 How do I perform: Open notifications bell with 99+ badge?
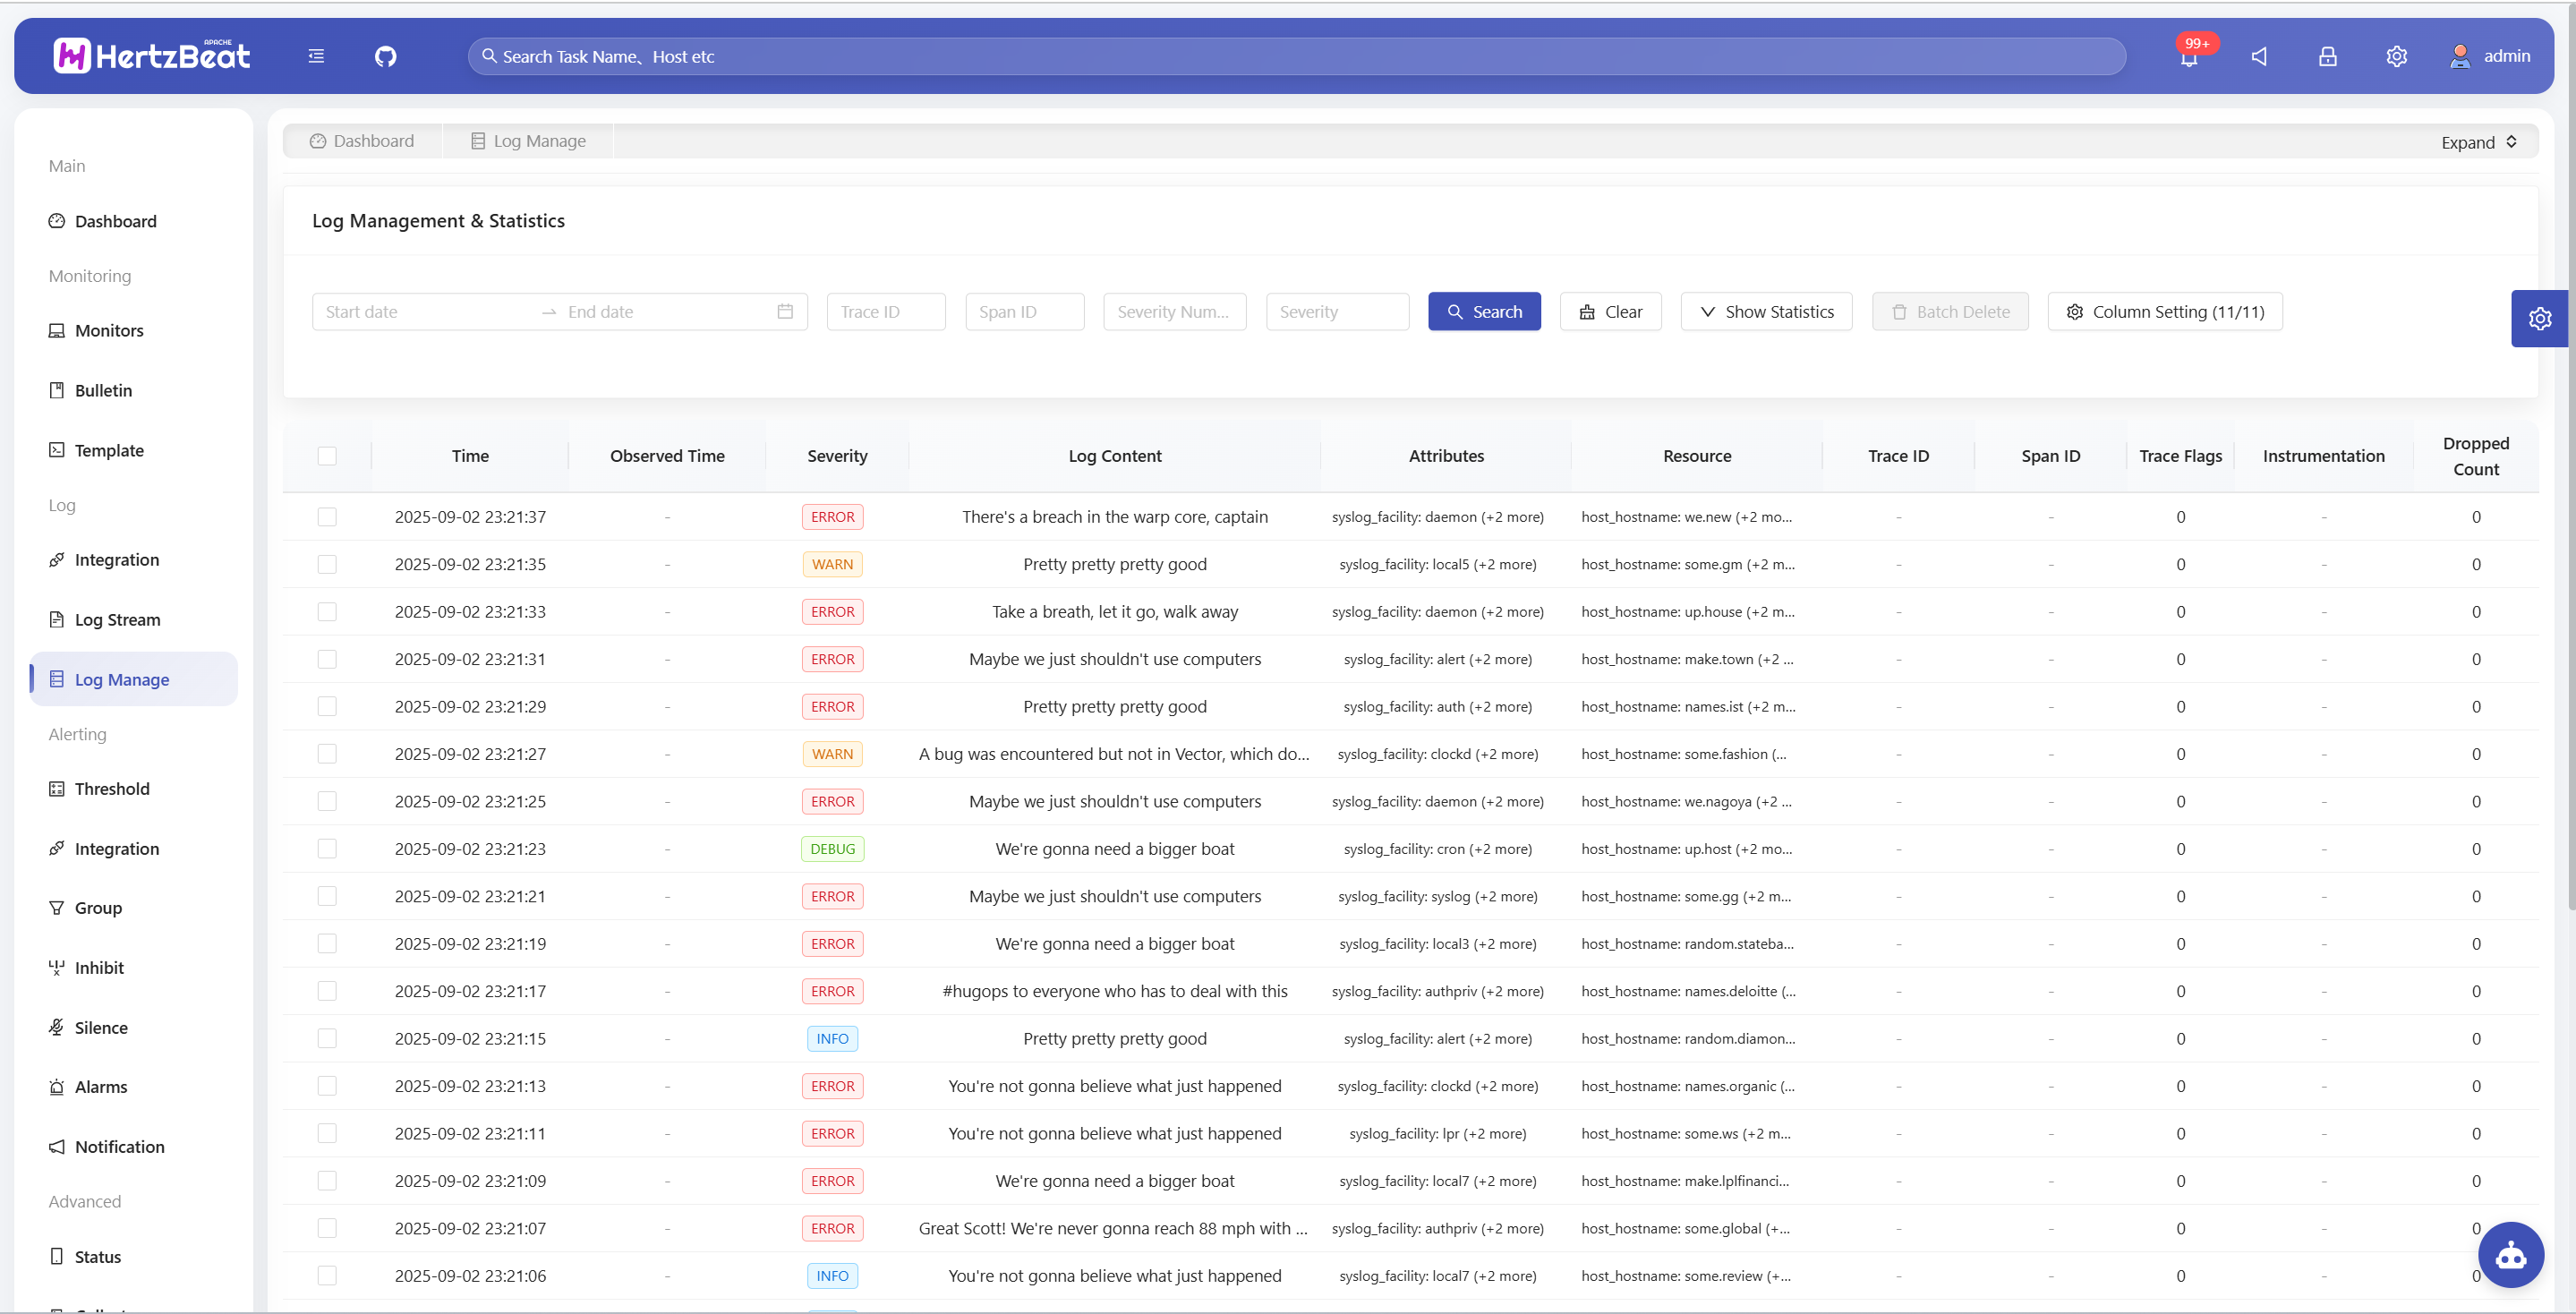[2188, 57]
